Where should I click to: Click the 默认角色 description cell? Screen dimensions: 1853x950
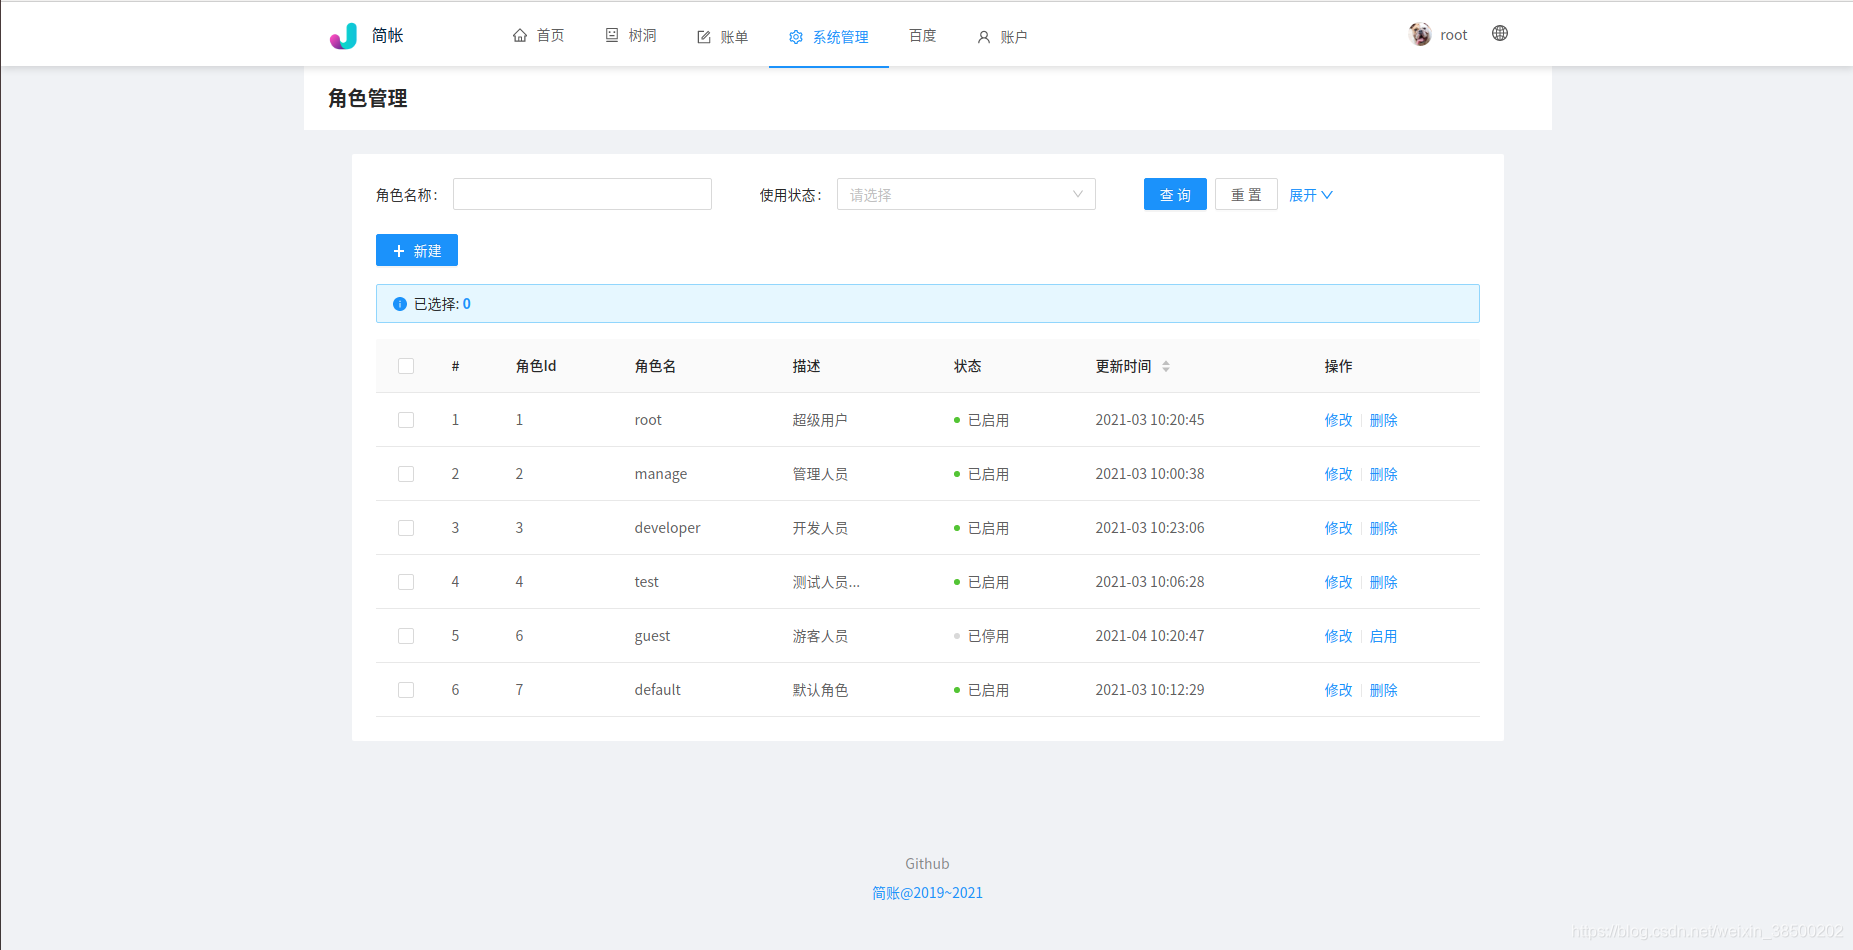coord(820,690)
